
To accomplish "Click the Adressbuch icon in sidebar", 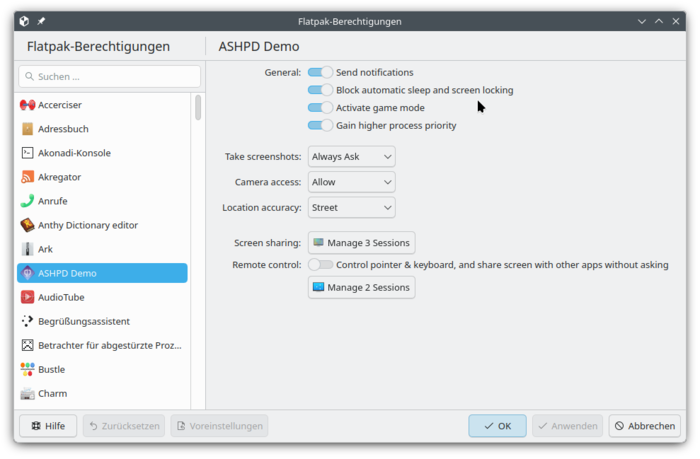I will pyautogui.click(x=28, y=129).
